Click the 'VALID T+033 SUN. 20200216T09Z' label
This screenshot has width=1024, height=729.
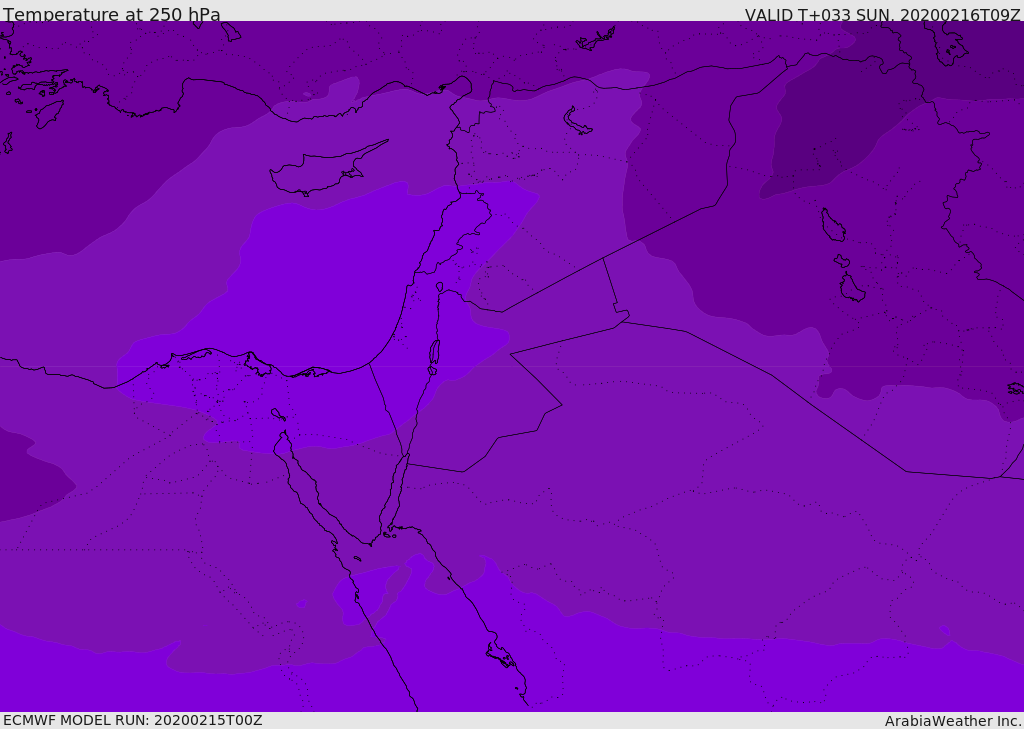pyautogui.click(x=882, y=15)
